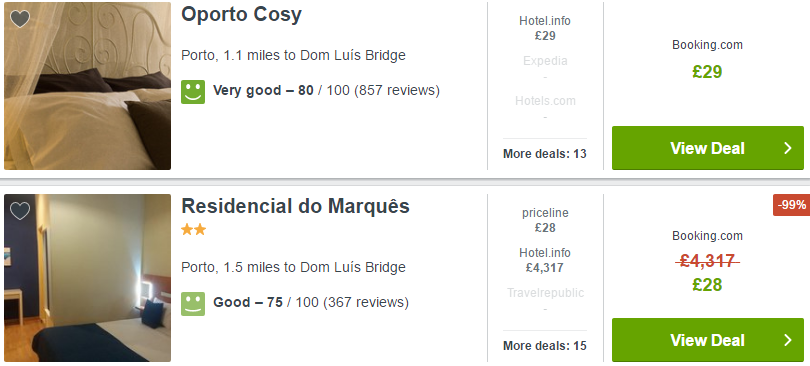Select the priceline £28 deal

[x=545, y=220]
